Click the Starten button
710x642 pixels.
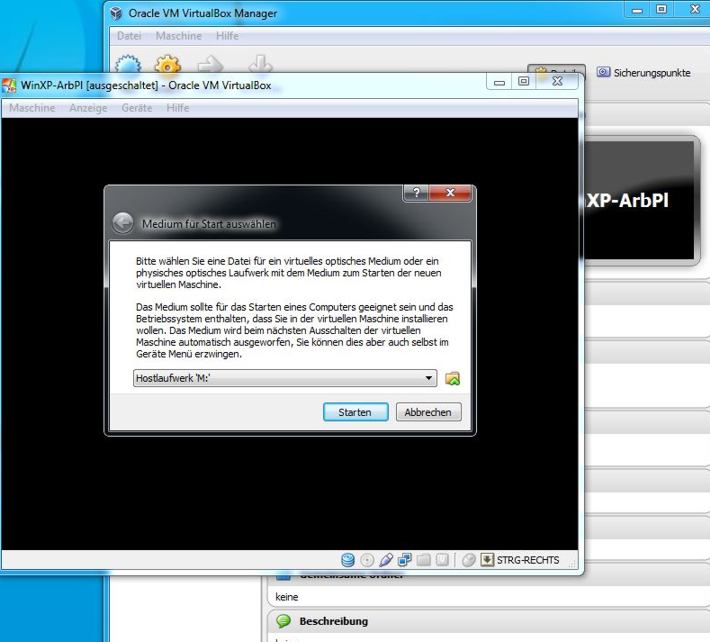[x=355, y=412]
